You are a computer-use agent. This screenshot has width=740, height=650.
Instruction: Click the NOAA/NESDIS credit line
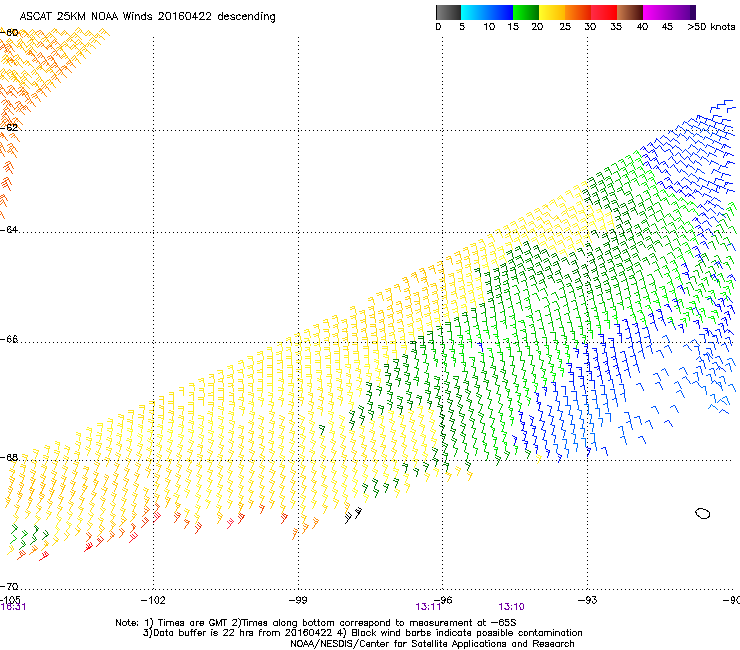(432, 644)
